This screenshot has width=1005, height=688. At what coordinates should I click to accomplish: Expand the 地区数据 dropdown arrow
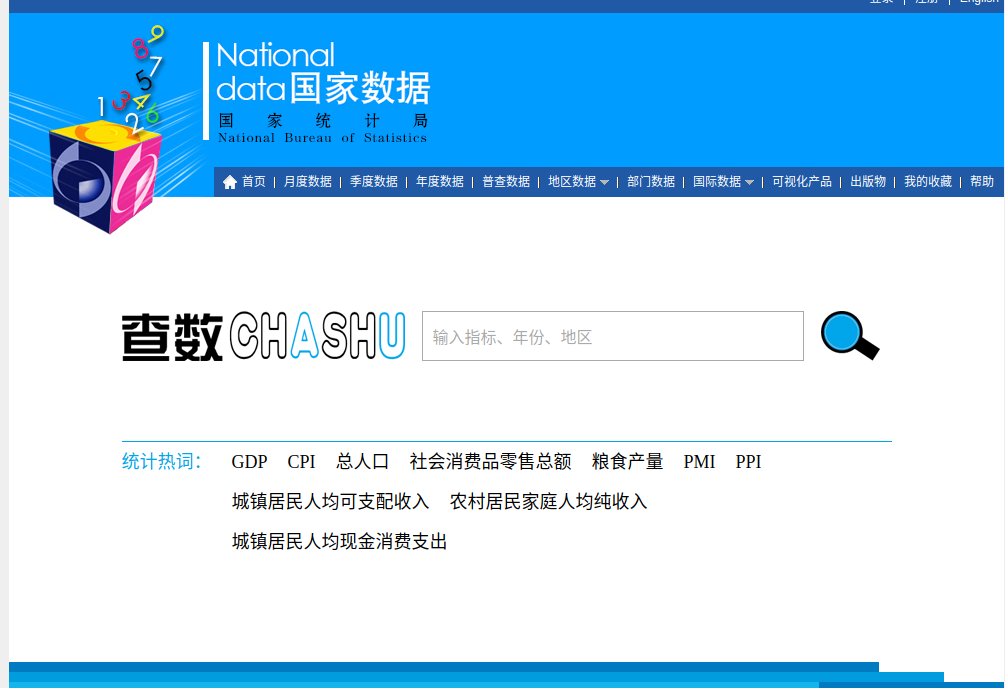(x=604, y=183)
